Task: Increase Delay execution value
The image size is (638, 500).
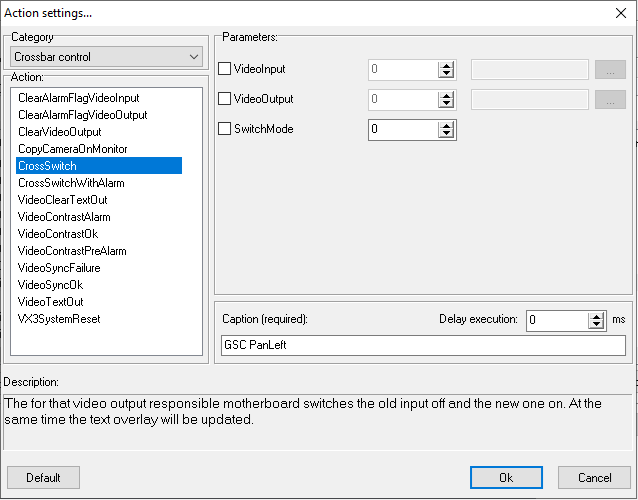Action: [597, 316]
